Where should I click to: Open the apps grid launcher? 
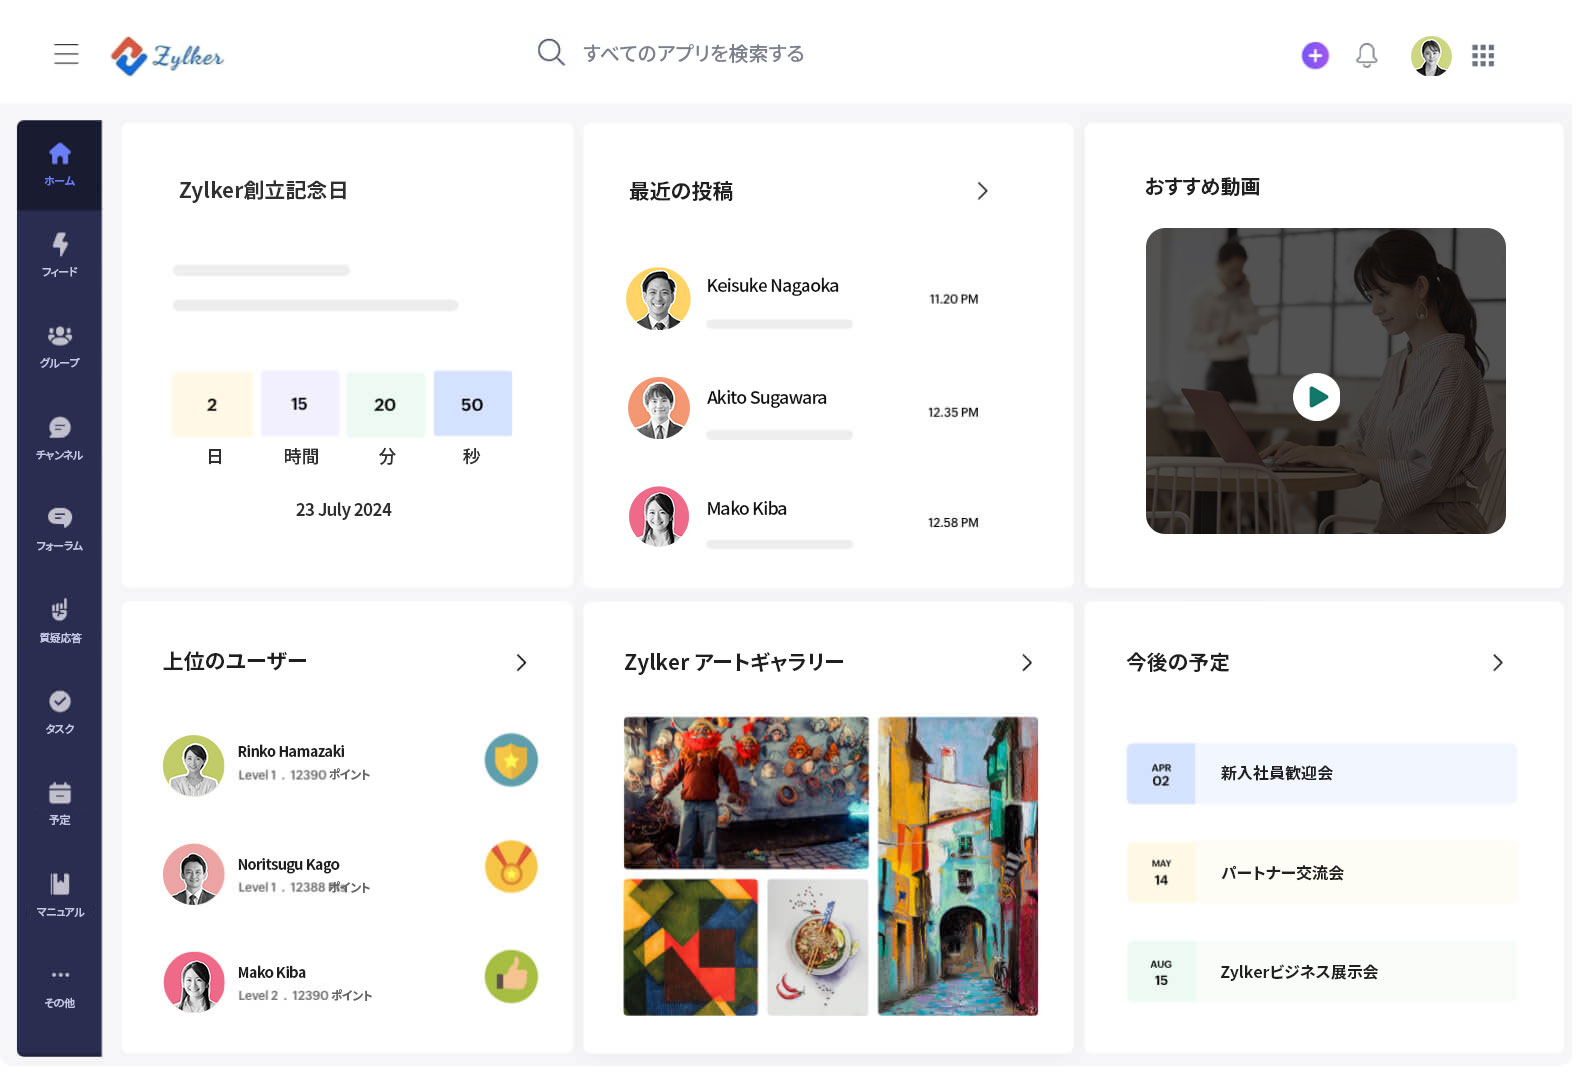[1483, 56]
